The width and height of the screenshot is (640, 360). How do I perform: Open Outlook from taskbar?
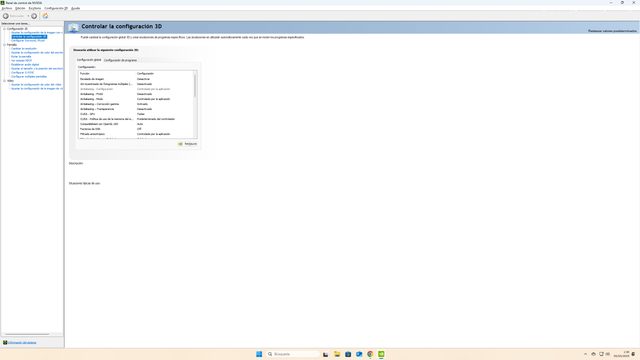[x=359, y=354]
